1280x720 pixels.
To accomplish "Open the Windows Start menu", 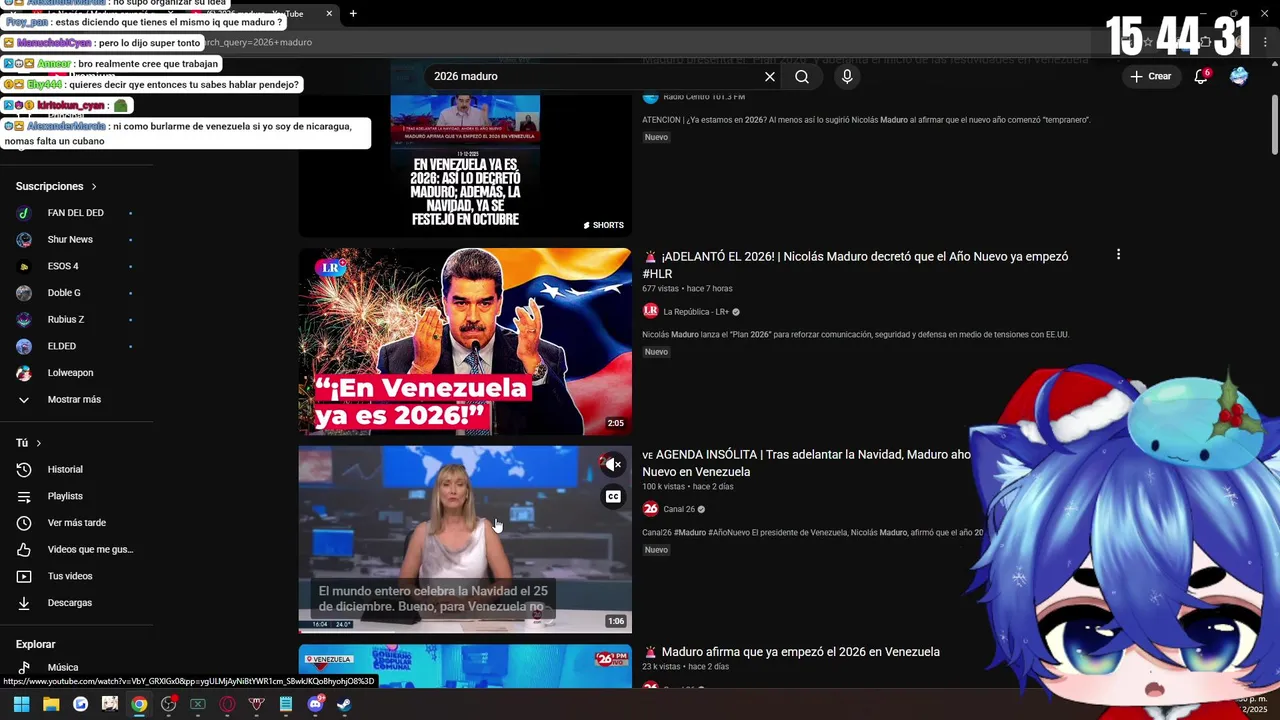I will point(21,704).
